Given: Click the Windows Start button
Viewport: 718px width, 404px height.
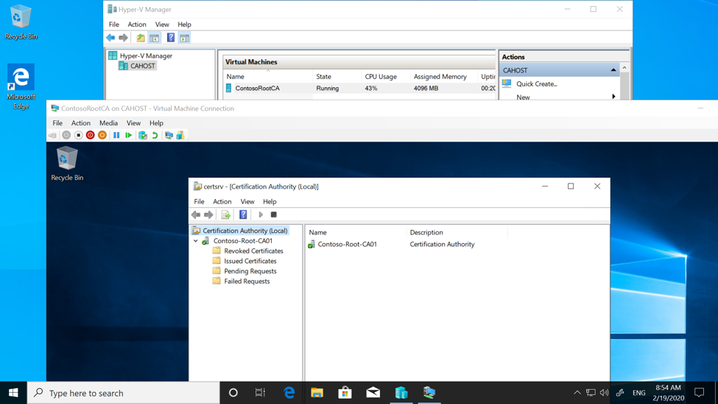Looking at the screenshot, I should (x=13, y=393).
